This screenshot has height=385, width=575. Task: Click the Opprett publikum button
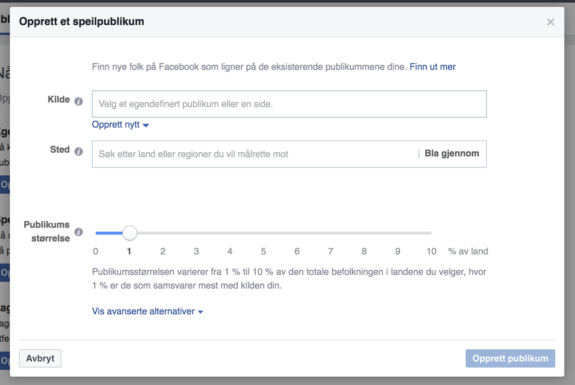coord(510,358)
